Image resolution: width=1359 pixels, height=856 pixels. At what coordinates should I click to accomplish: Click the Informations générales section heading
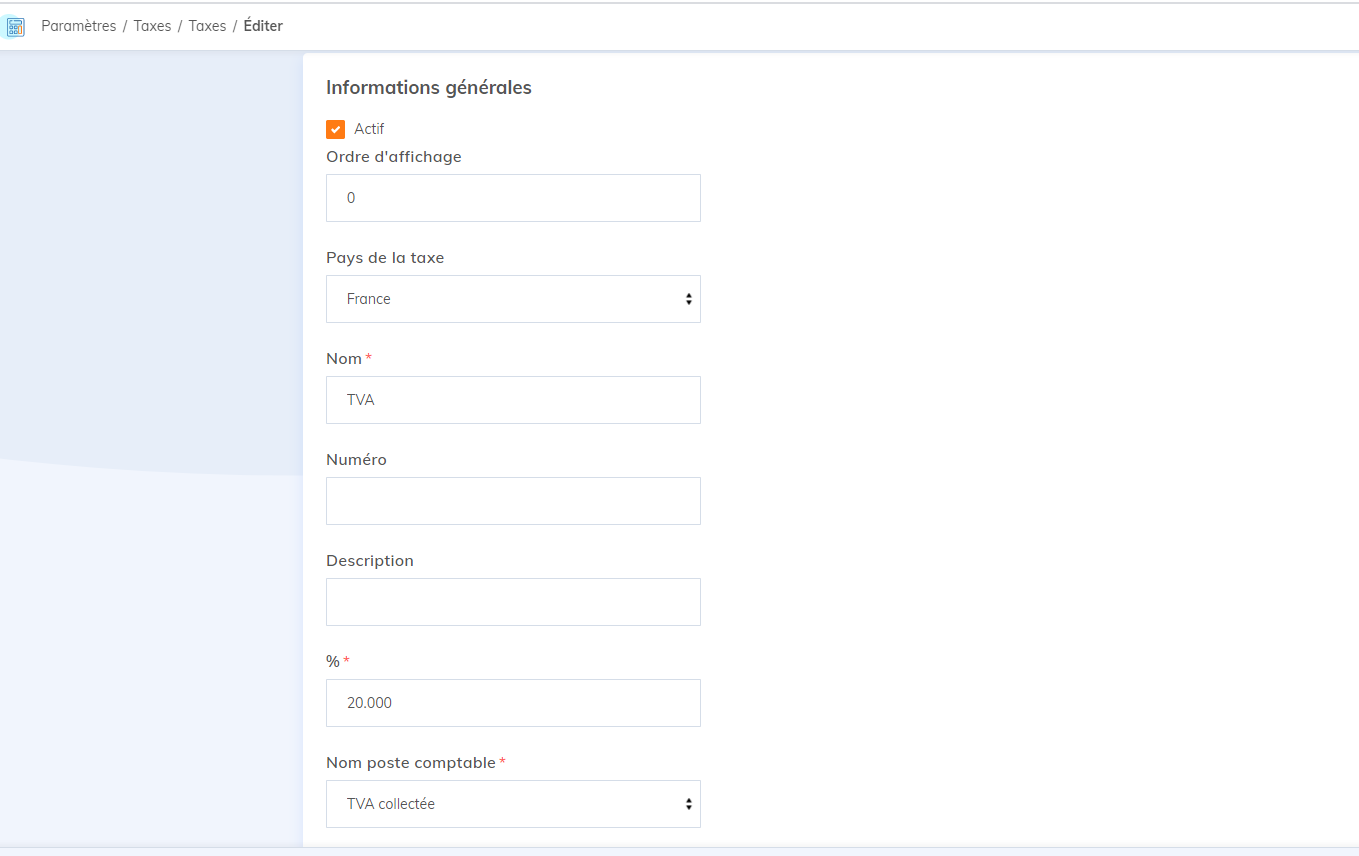coord(429,88)
